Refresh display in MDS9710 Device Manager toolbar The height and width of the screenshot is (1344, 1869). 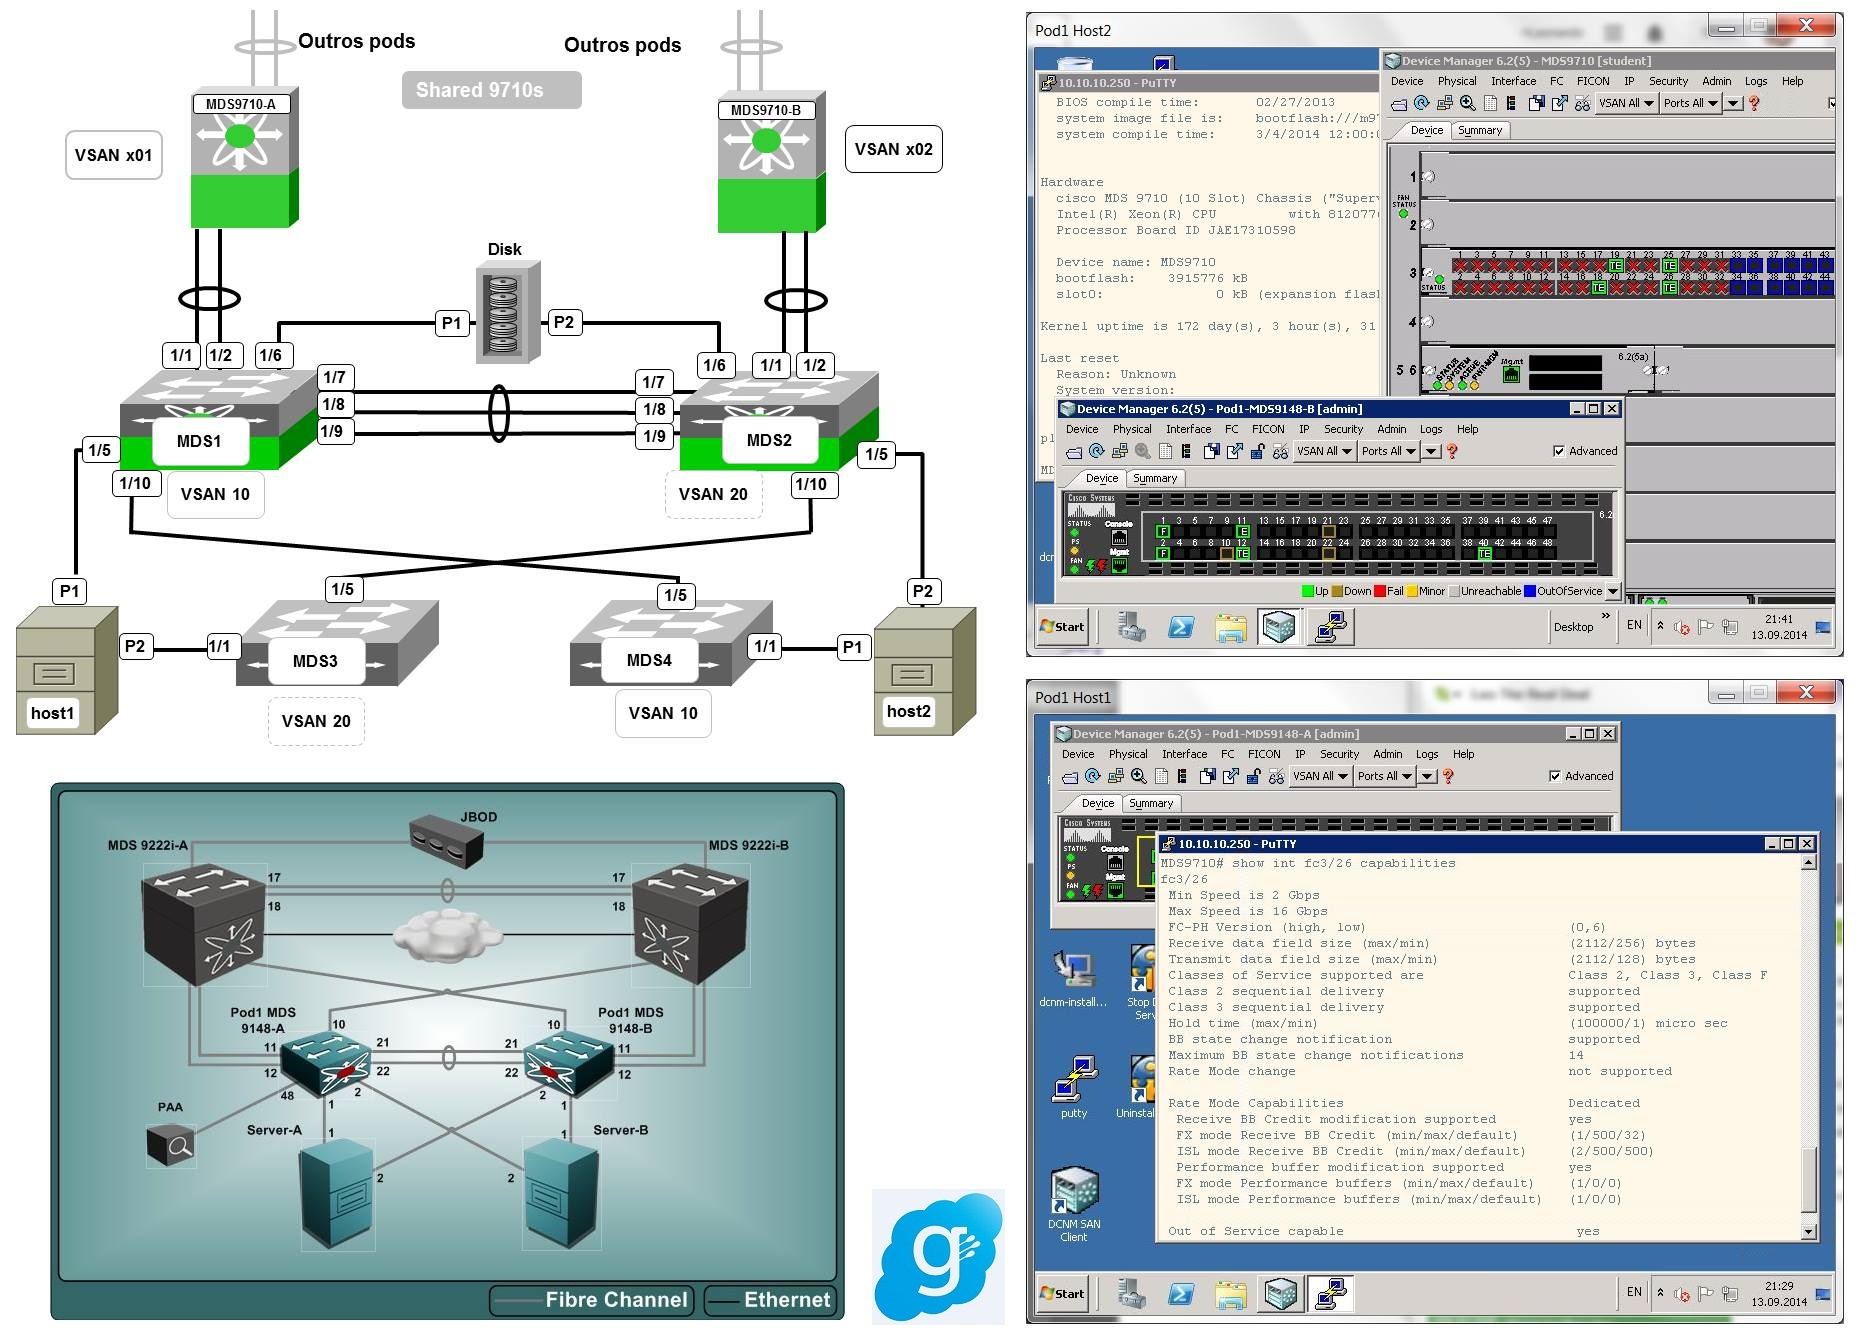click(x=1421, y=103)
